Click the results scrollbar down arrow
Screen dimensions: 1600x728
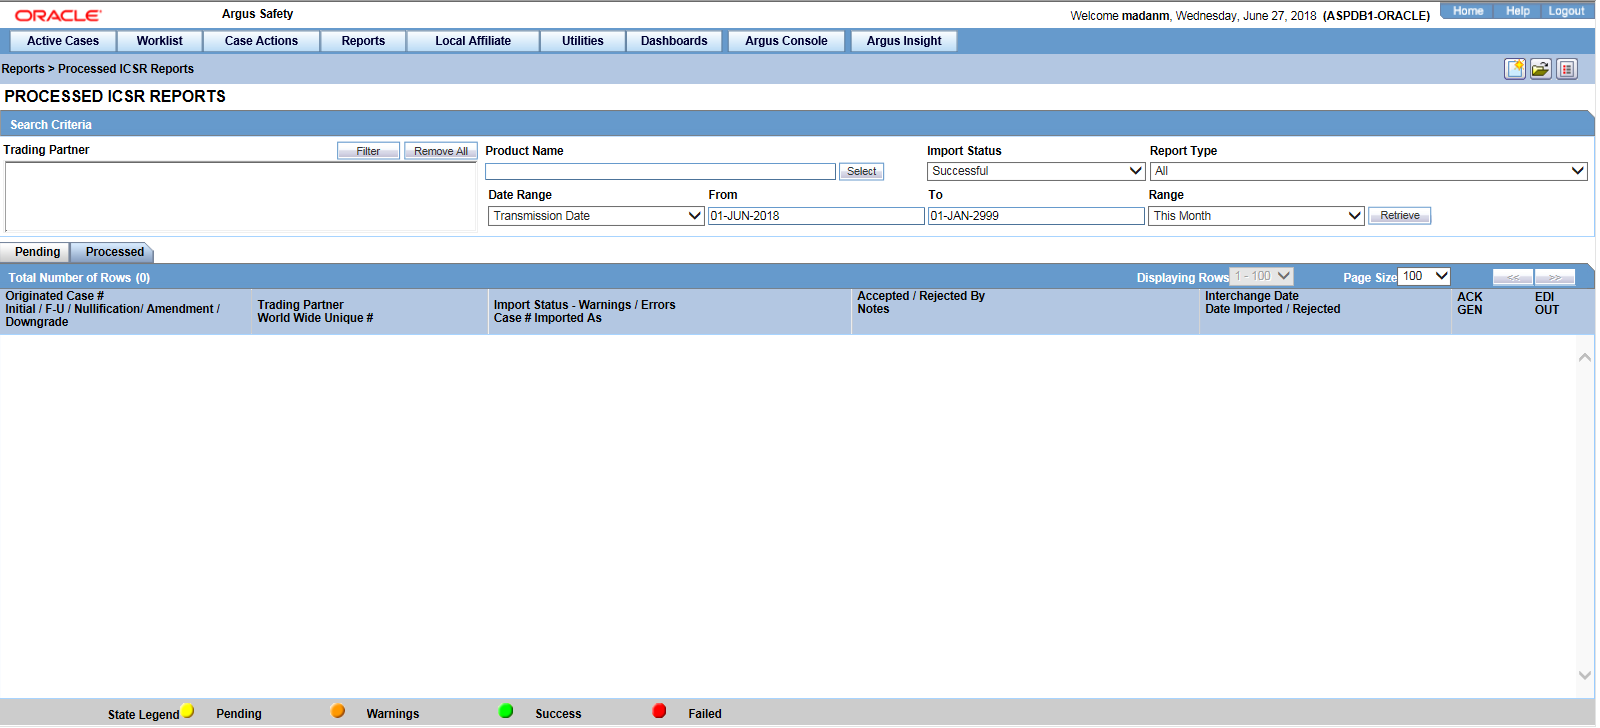(x=1585, y=675)
